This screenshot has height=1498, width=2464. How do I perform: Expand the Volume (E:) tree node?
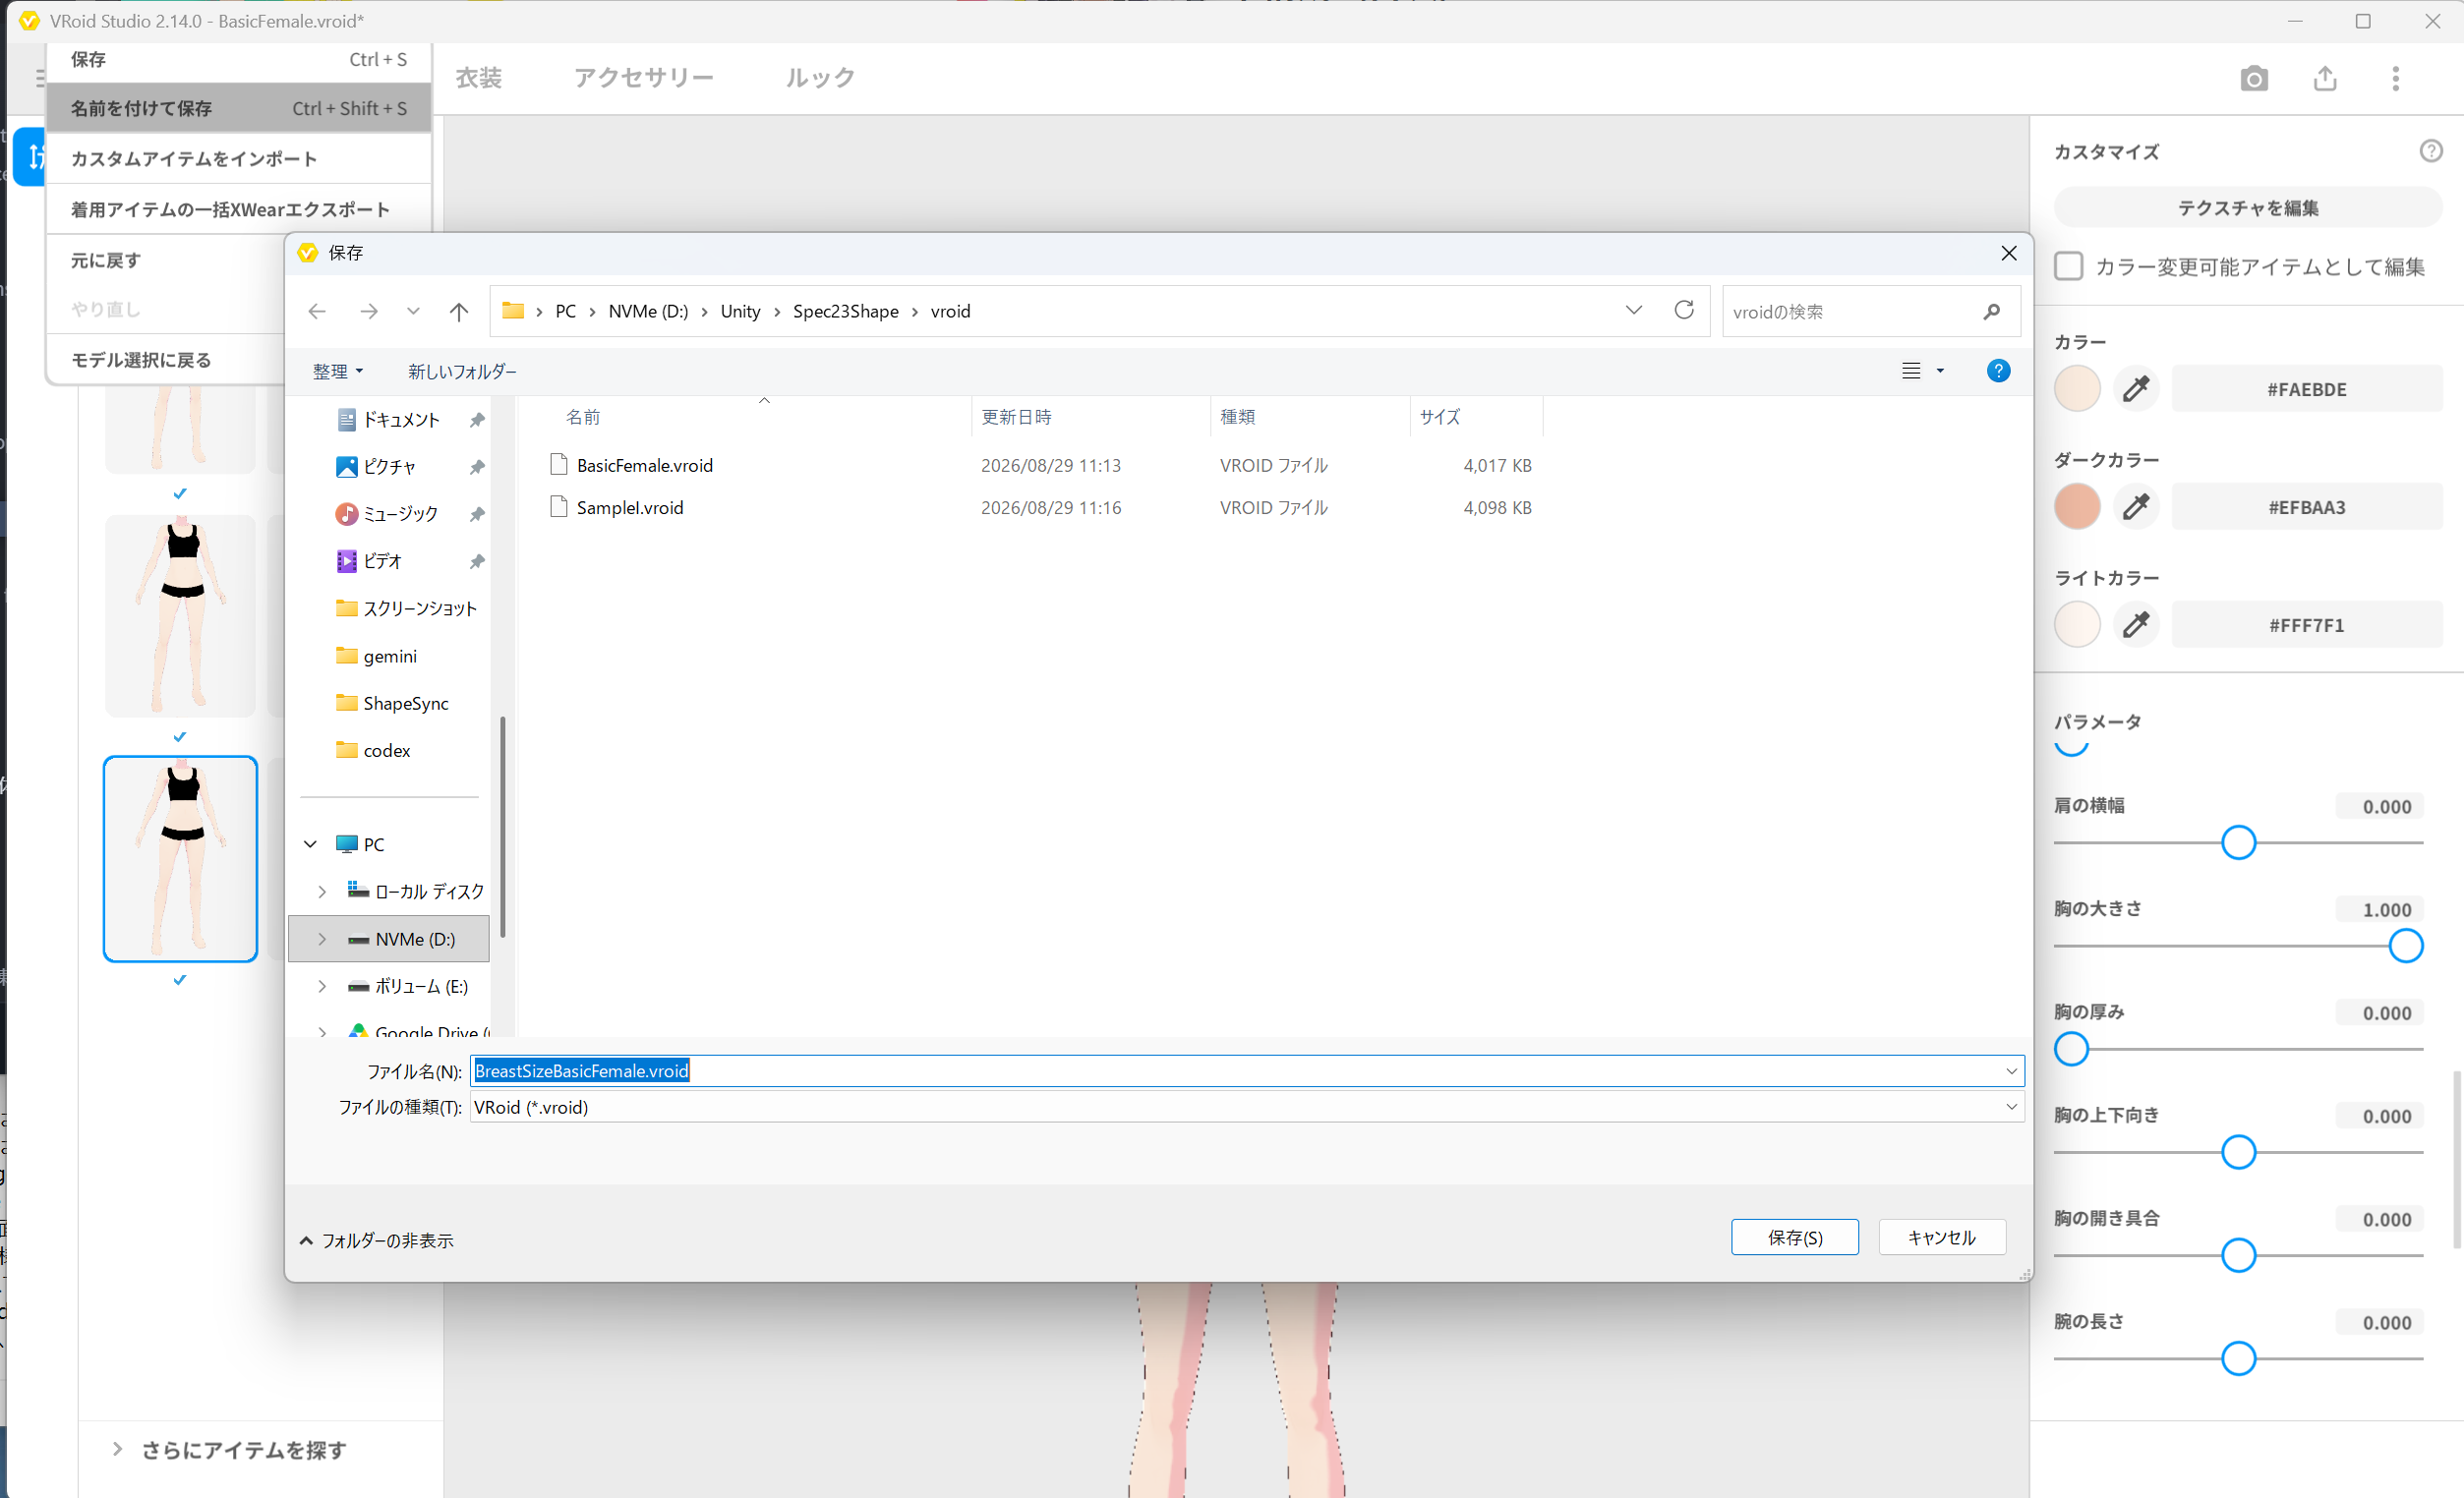coord(322,986)
